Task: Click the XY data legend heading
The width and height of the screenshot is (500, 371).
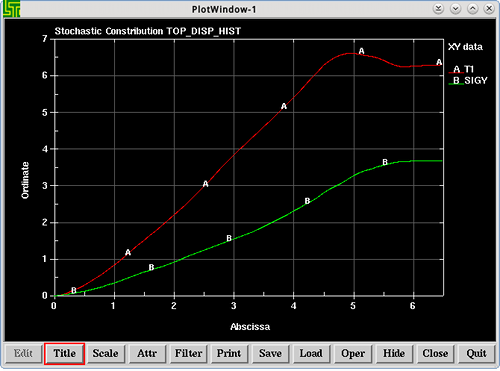Action: (465, 47)
